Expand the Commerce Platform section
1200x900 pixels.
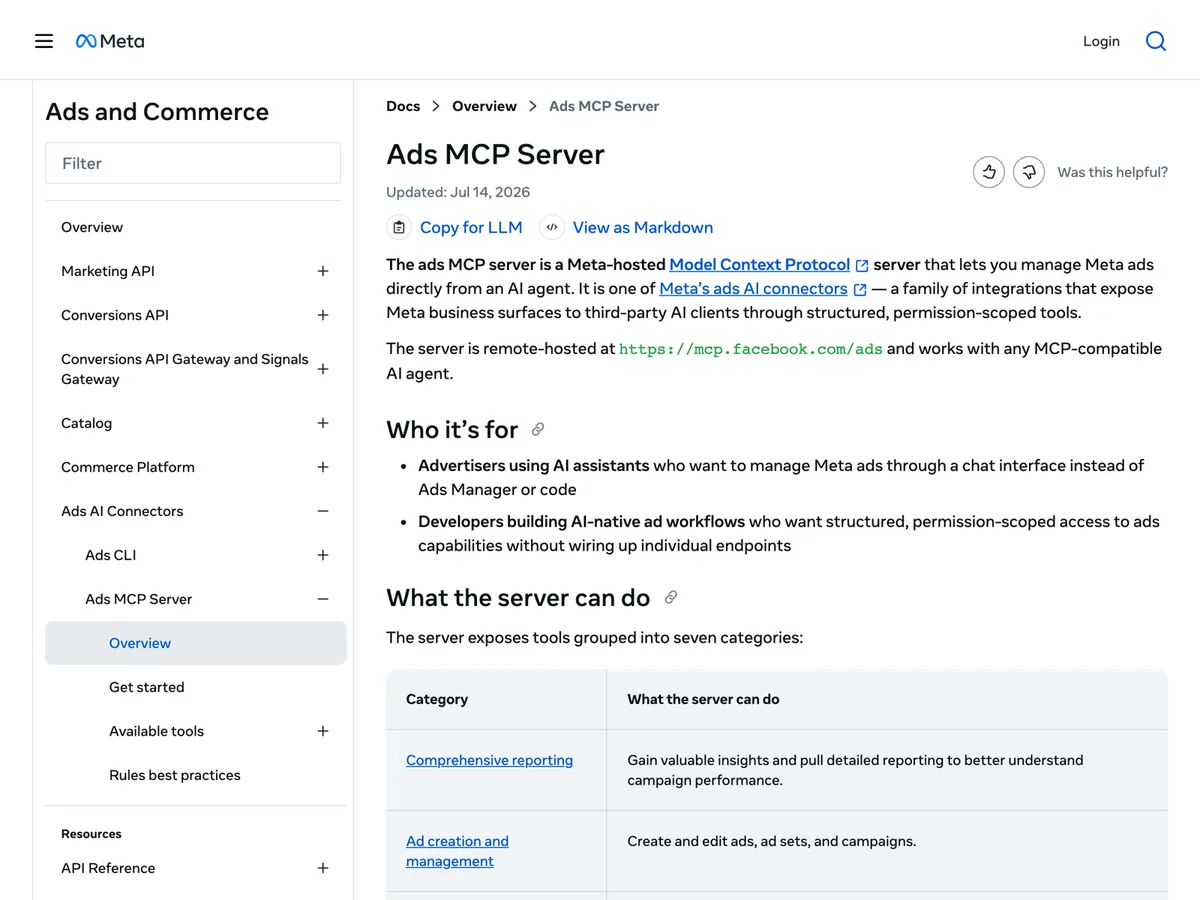[x=323, y=467]
